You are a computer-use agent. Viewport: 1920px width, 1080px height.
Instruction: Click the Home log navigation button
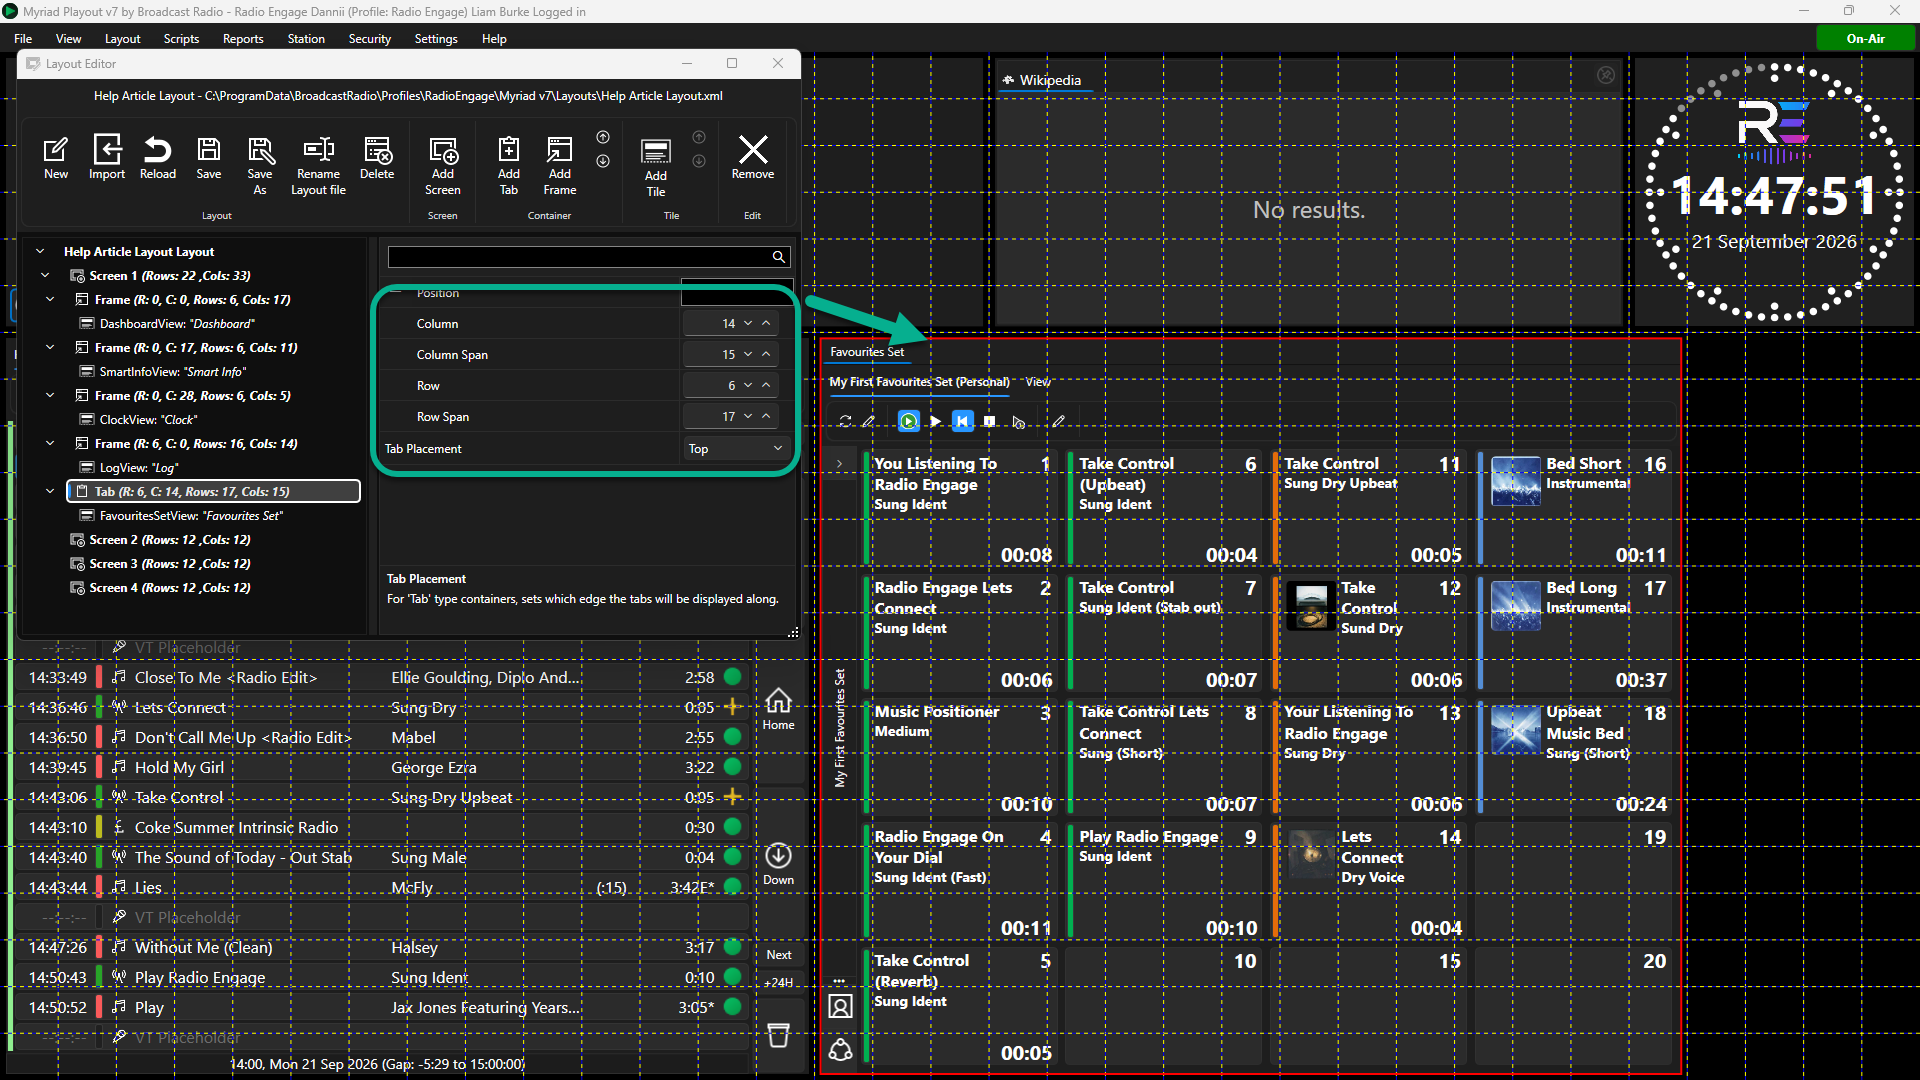(778, 708)
